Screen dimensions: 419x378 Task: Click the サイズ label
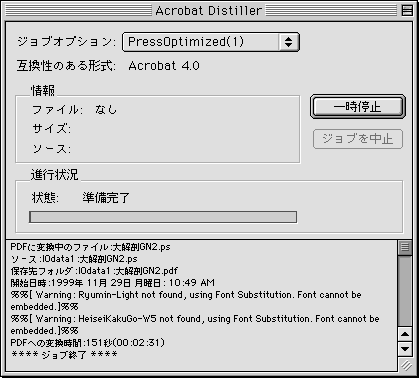[x=51, y=129]
